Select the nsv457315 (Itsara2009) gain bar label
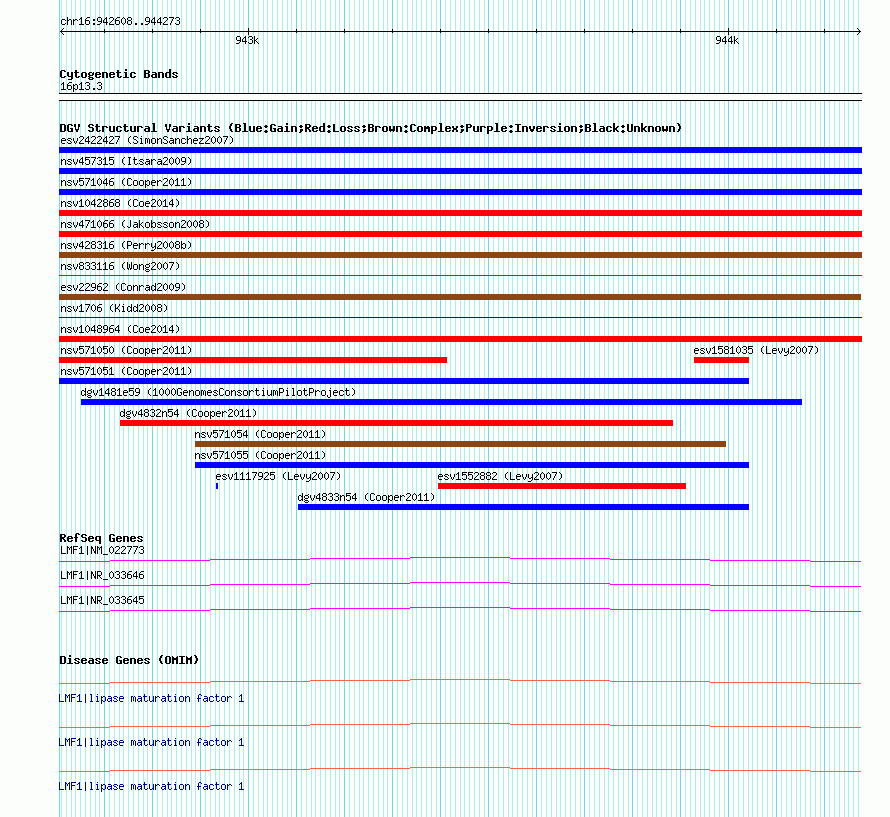Screen dimensions: 890x817 (x=126, y=161)
